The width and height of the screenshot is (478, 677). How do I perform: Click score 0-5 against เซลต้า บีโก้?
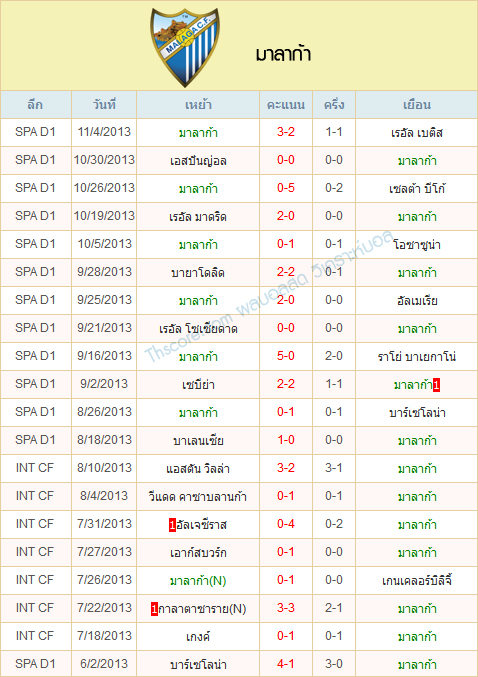(x=286, y=188)
